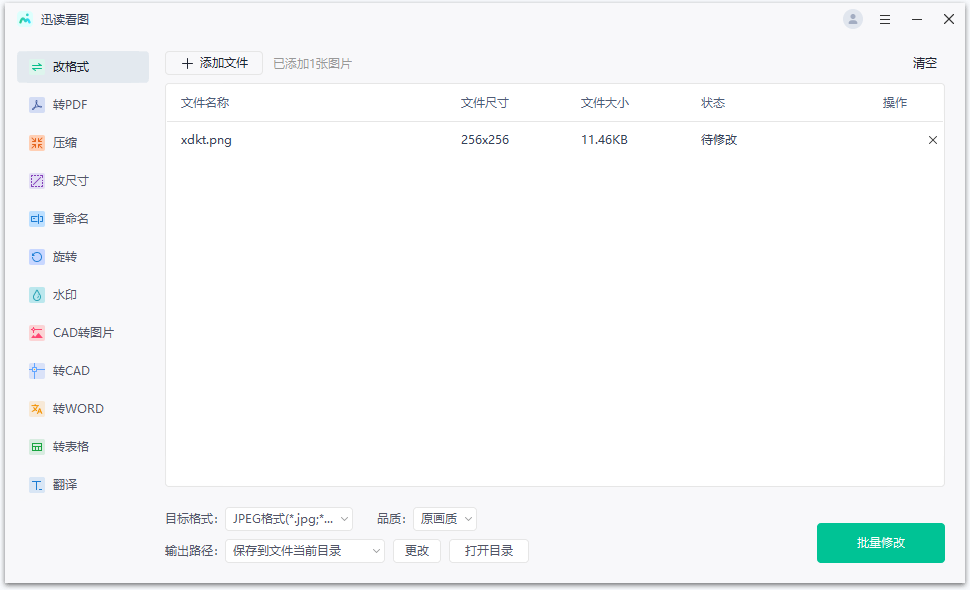Open the 品质 quality dropdown
The width and height of the screenshot is (970, 590).
coord(444,518)
